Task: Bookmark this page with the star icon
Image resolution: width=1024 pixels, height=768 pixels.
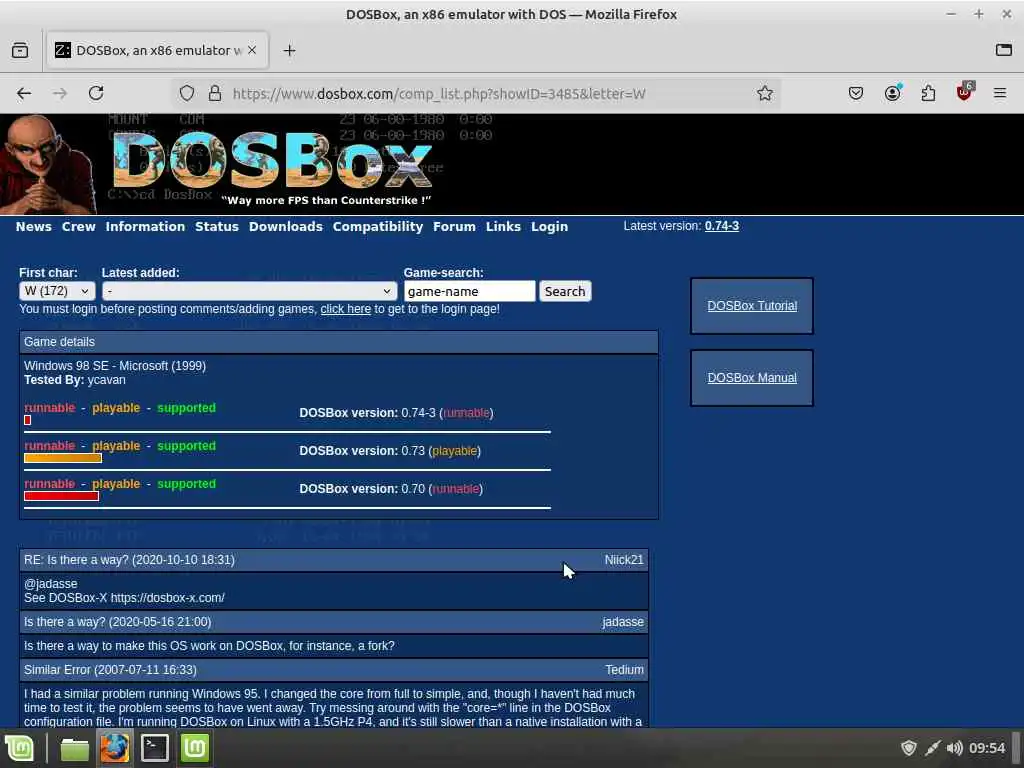Action: coord(765,93)
